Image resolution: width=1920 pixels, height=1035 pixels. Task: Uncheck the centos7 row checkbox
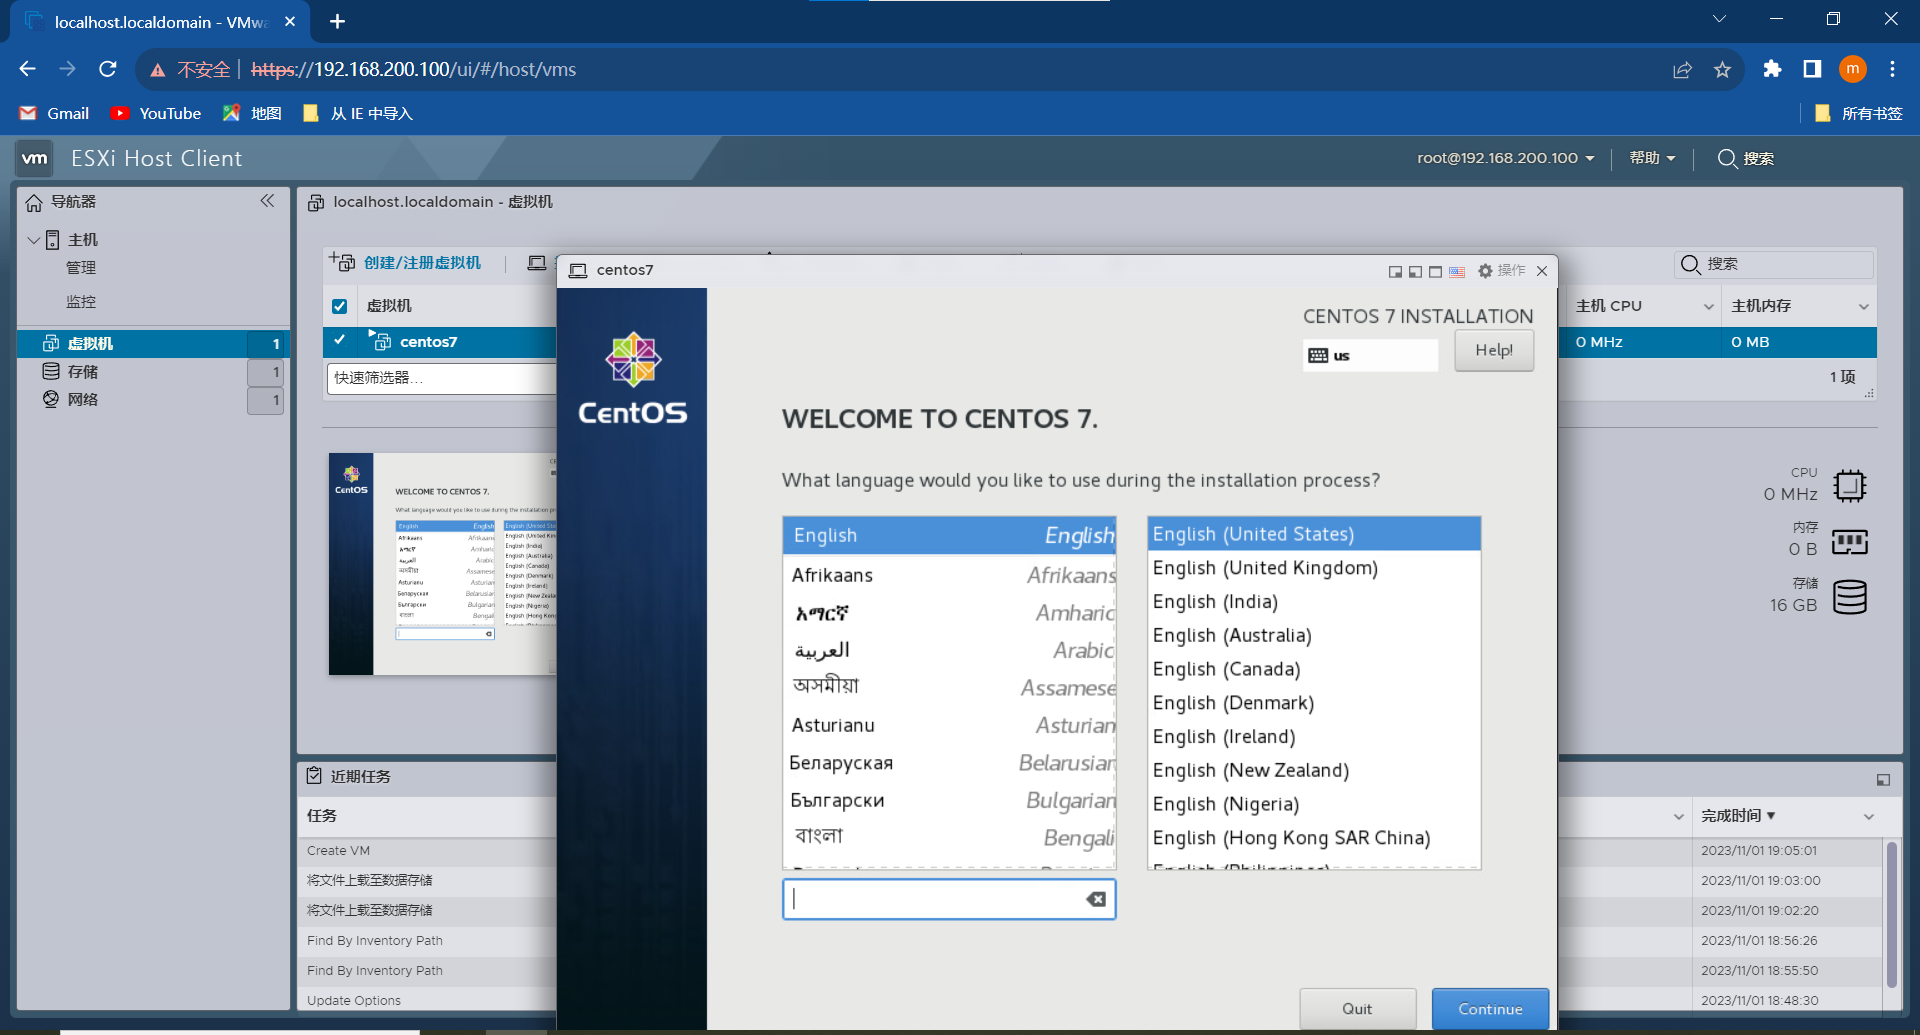[x=340, y=340]
